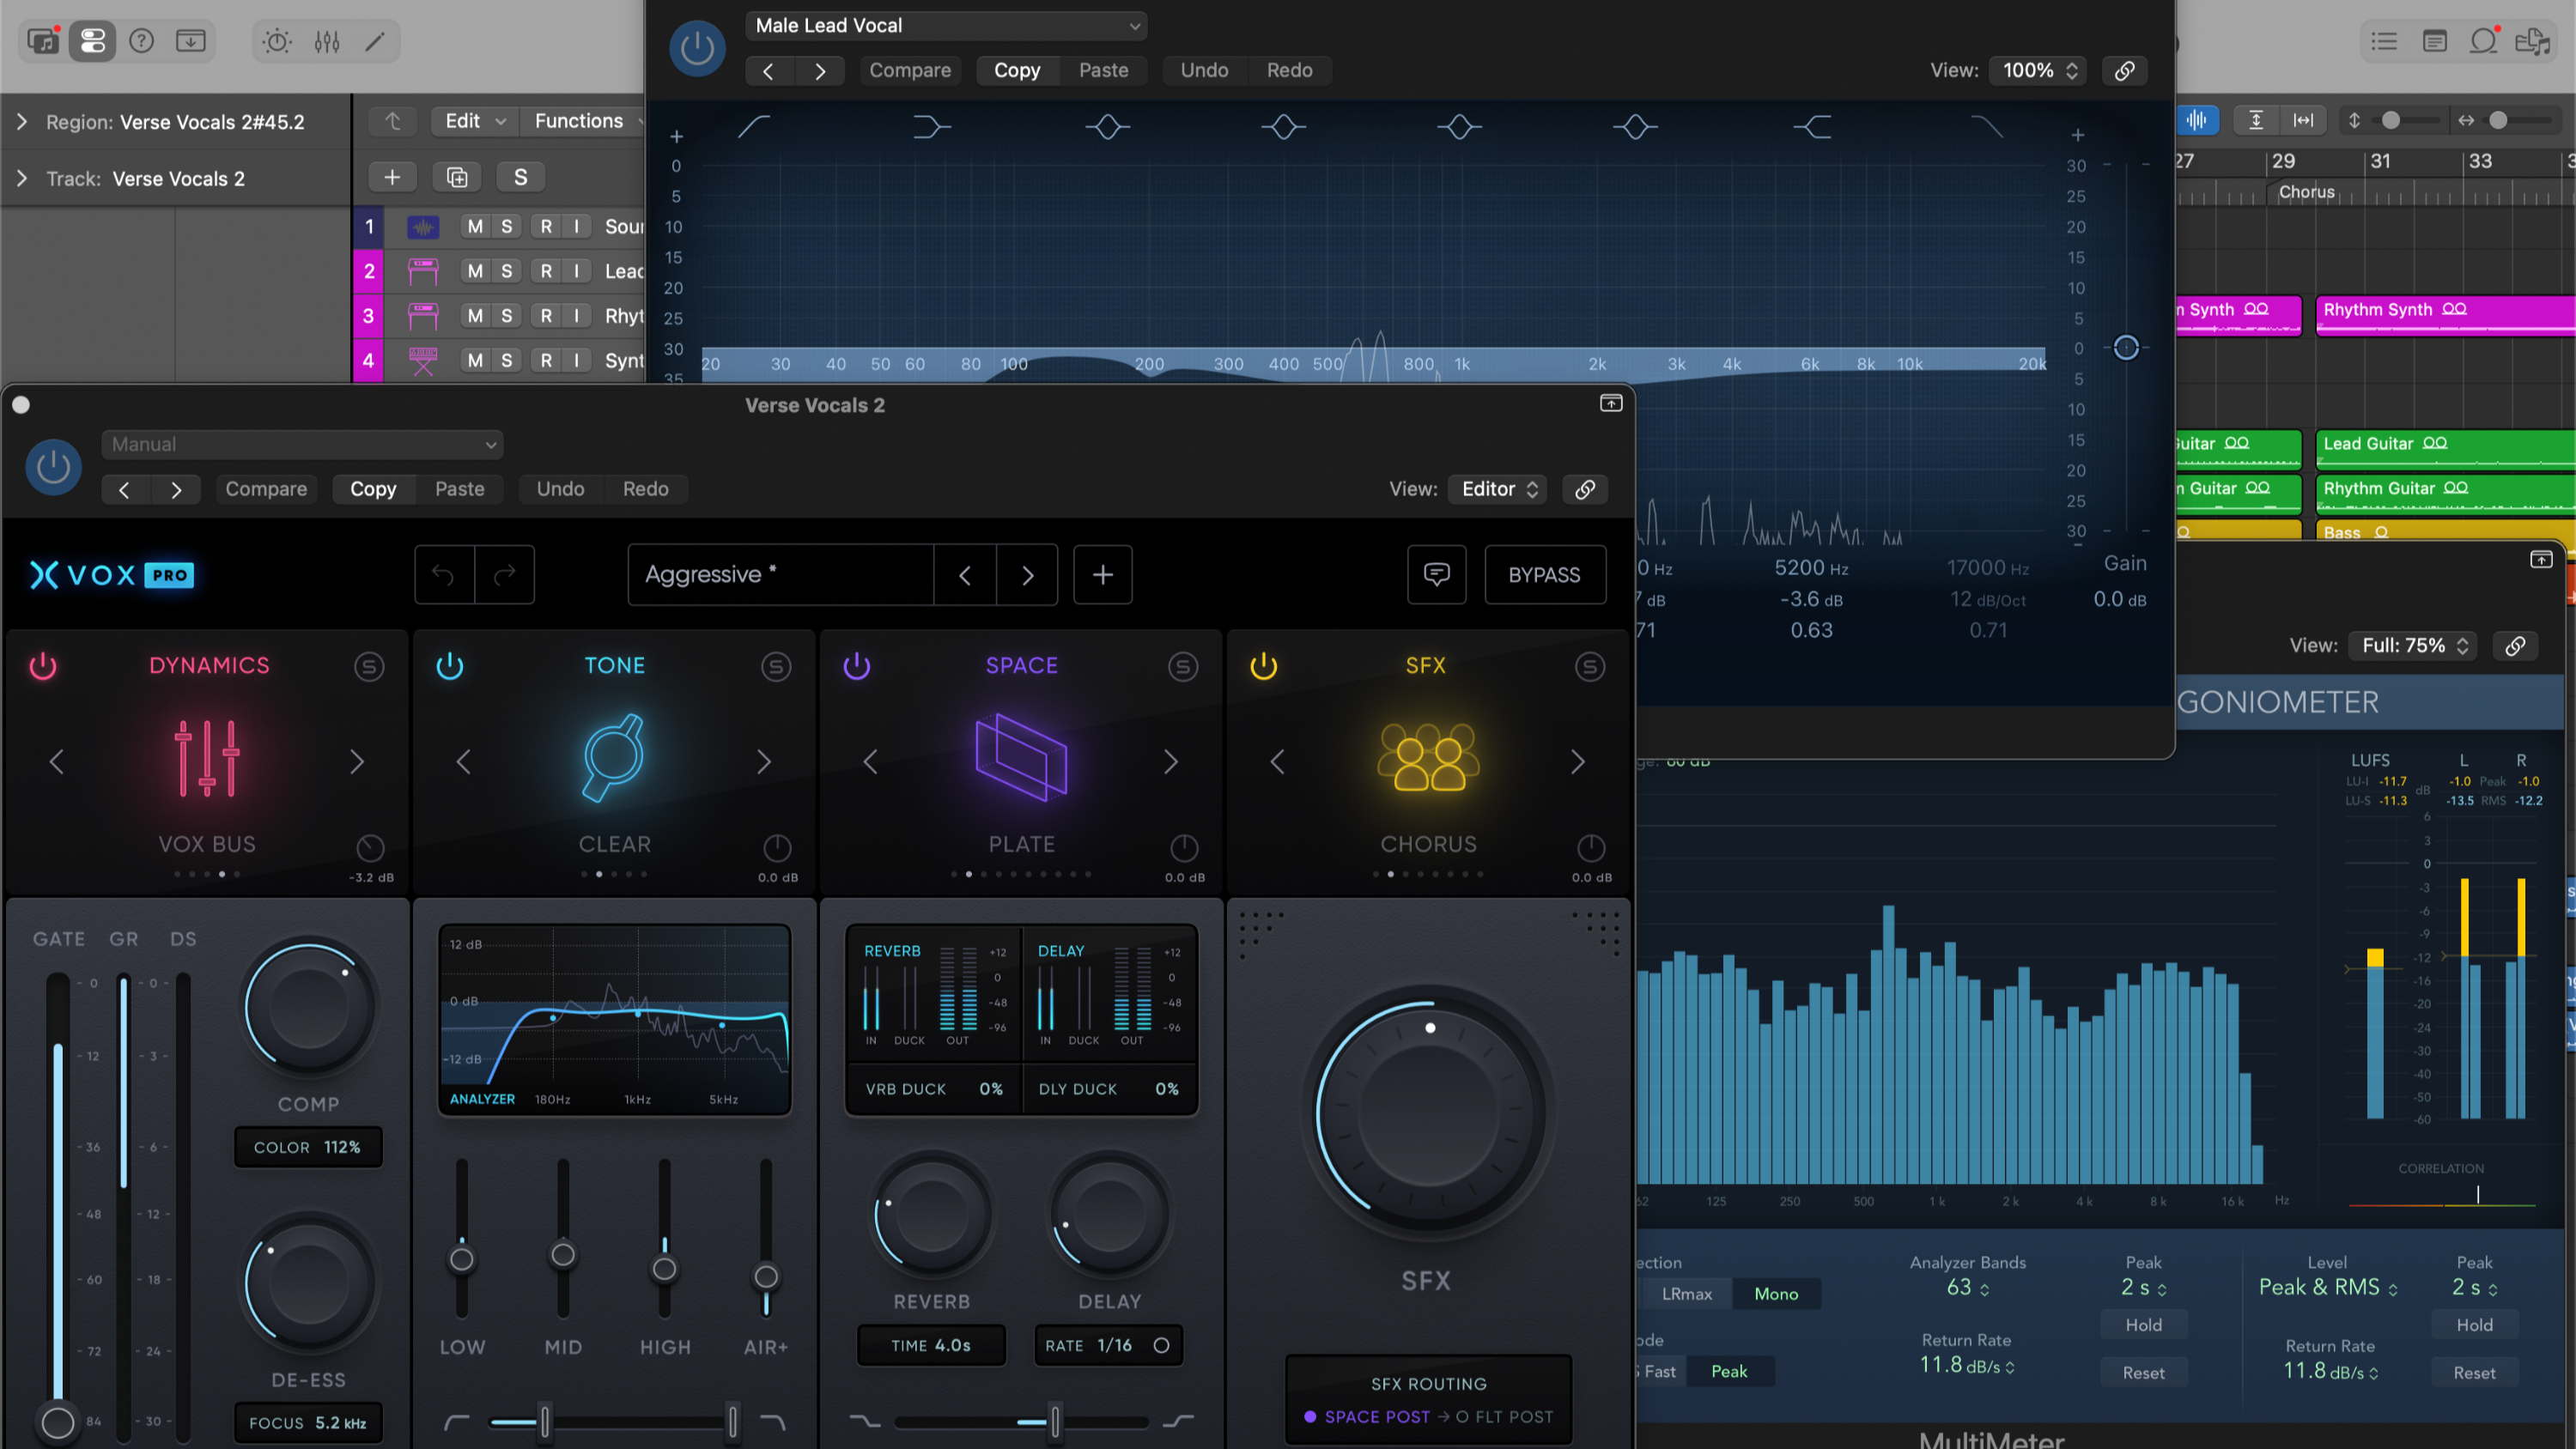Open the Male Lead Vocal preset dropdown

(x=946, y=26)
